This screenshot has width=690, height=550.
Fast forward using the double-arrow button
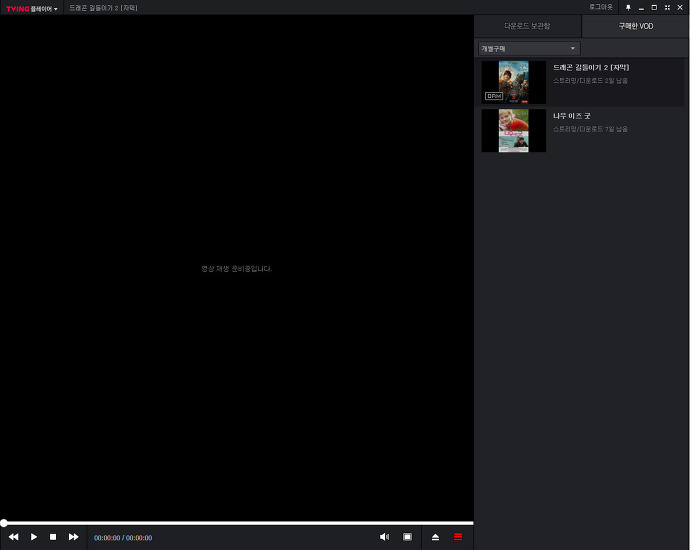coord(73,537)
